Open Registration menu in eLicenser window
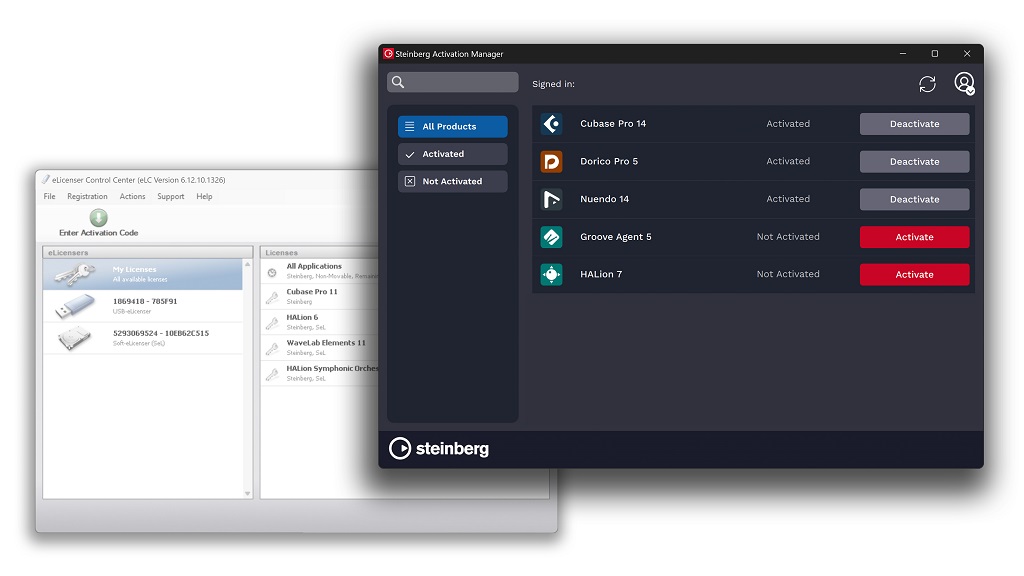The image size is (1024, 576). tap(88, 197)
